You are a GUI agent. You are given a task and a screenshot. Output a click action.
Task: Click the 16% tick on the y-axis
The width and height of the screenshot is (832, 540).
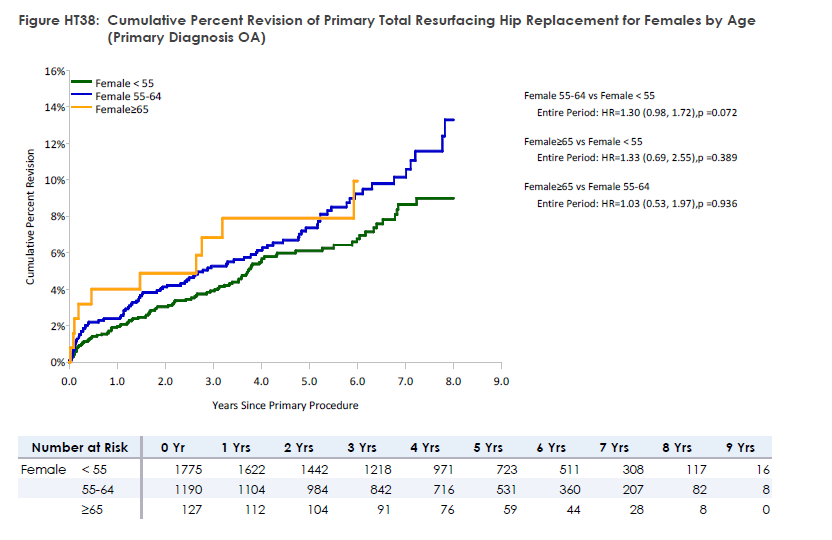(54, 71)
